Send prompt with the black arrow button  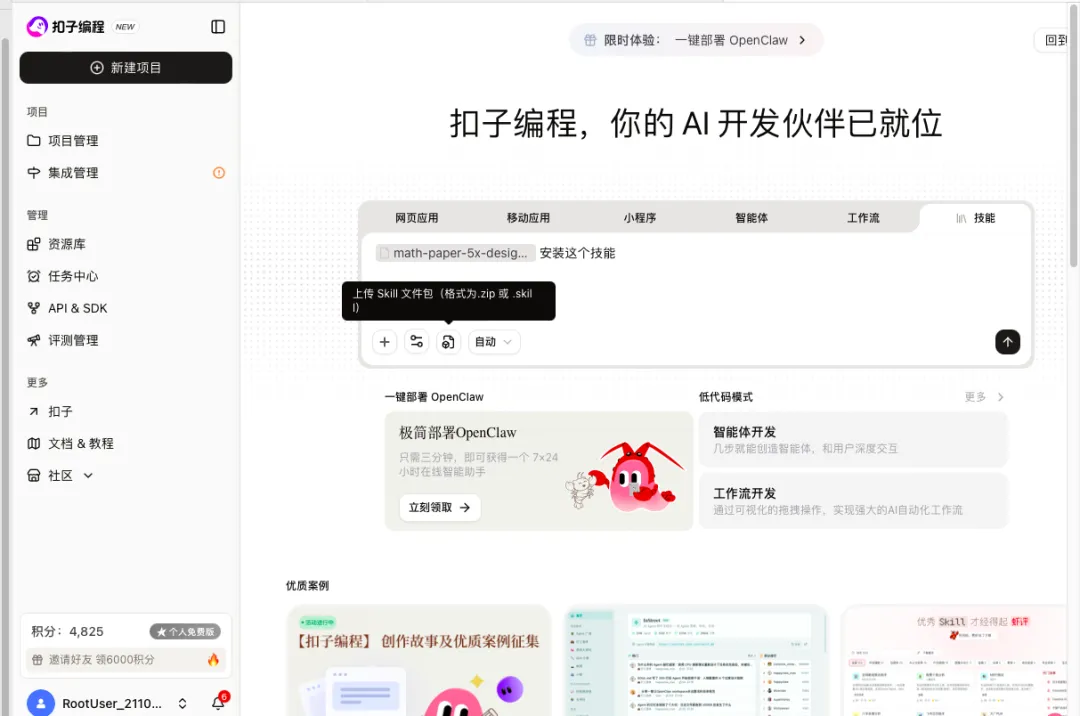(x=1008, y=342)
